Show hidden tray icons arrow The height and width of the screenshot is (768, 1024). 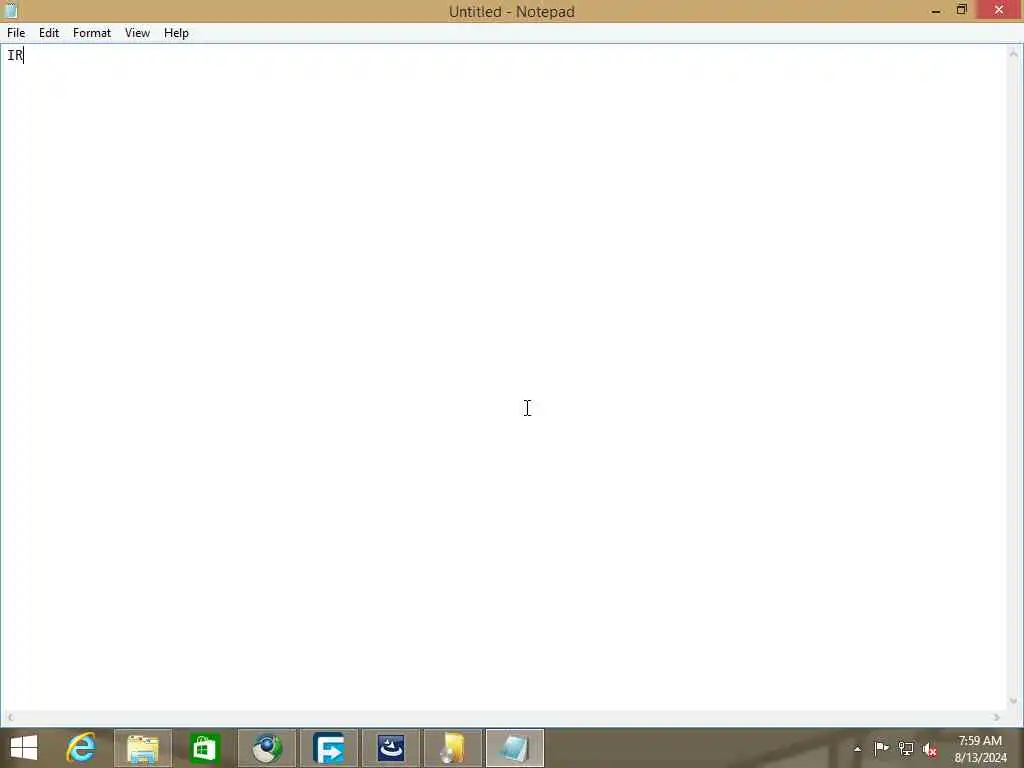tap(857, 749)
